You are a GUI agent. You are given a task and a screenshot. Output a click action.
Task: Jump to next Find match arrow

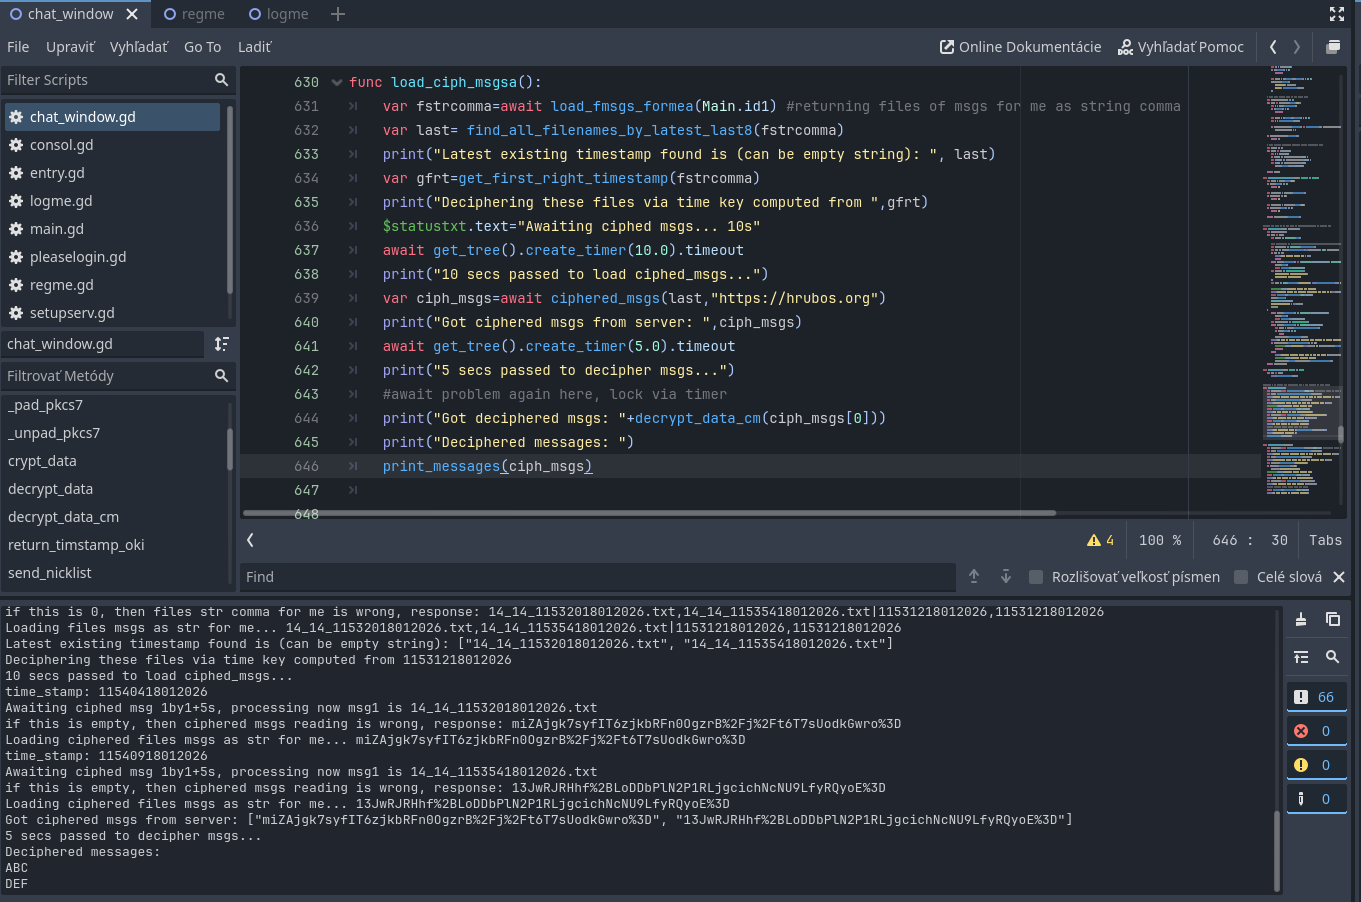[1006, 577]
